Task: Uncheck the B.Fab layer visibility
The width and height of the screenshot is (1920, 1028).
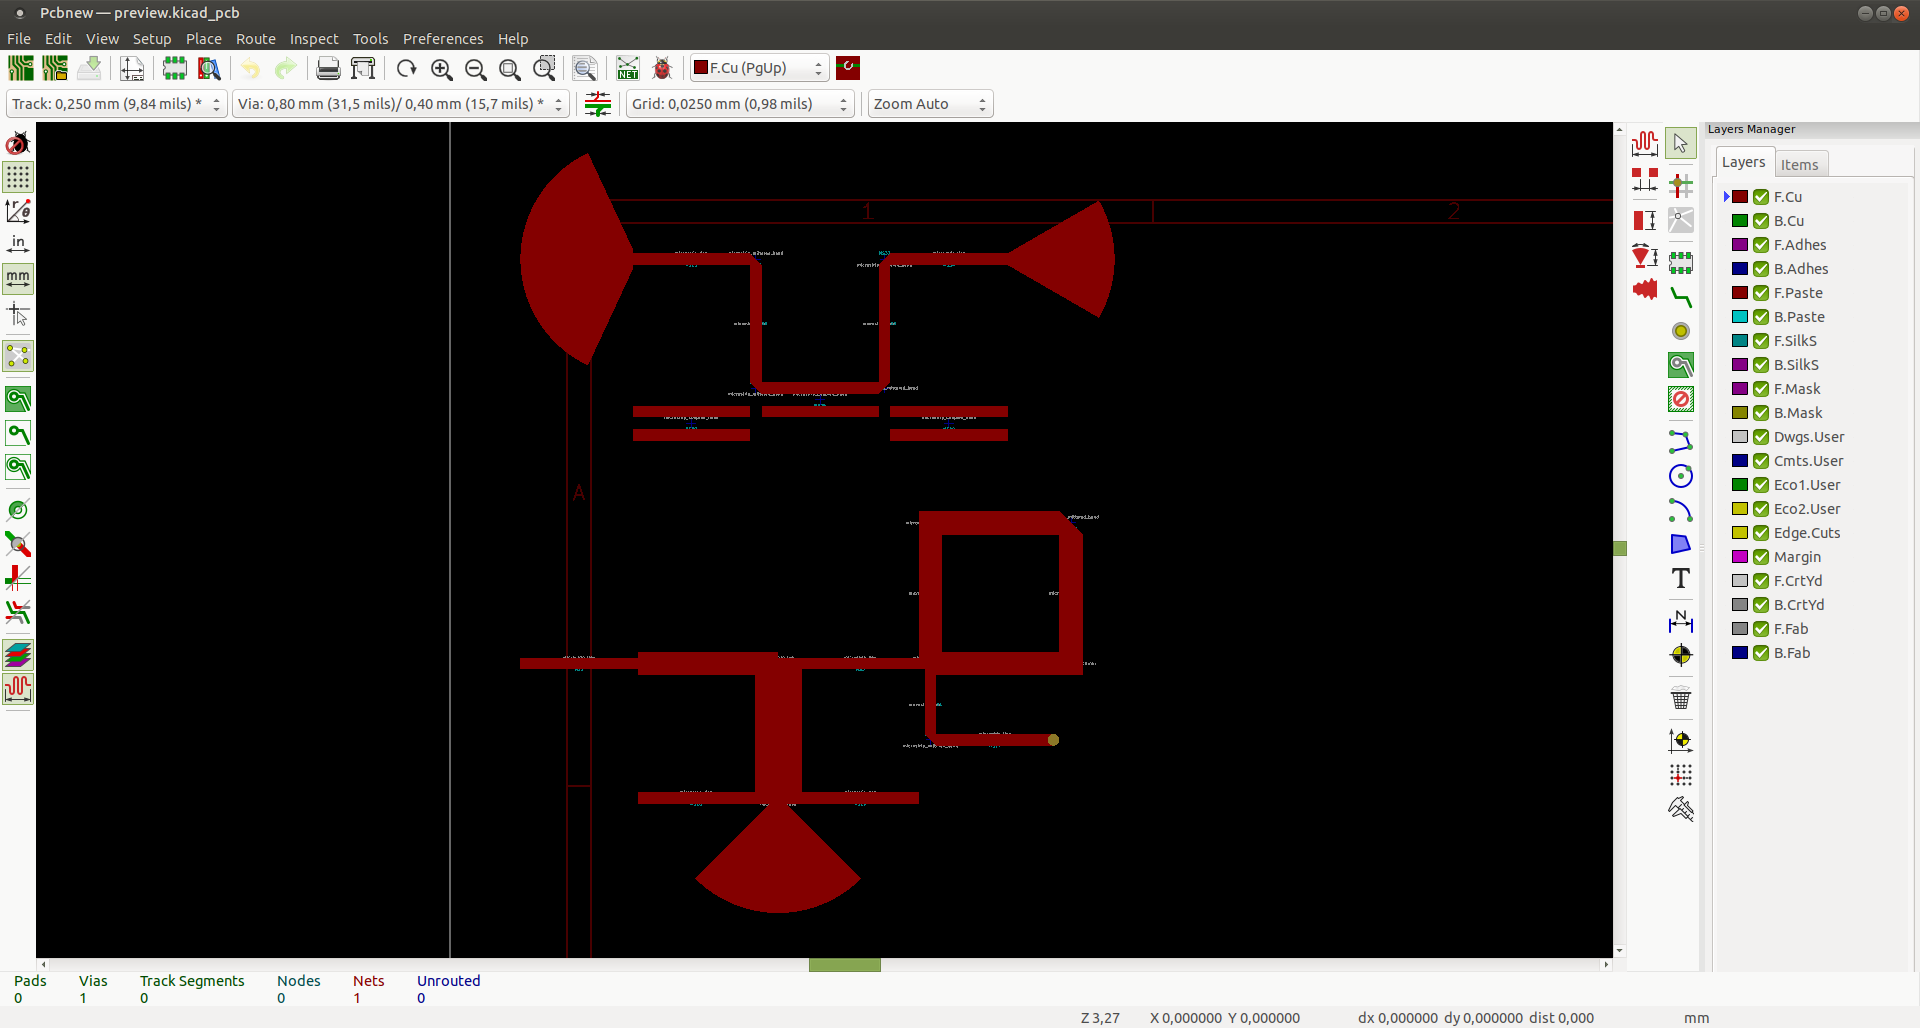Action: coord(1761,653)
